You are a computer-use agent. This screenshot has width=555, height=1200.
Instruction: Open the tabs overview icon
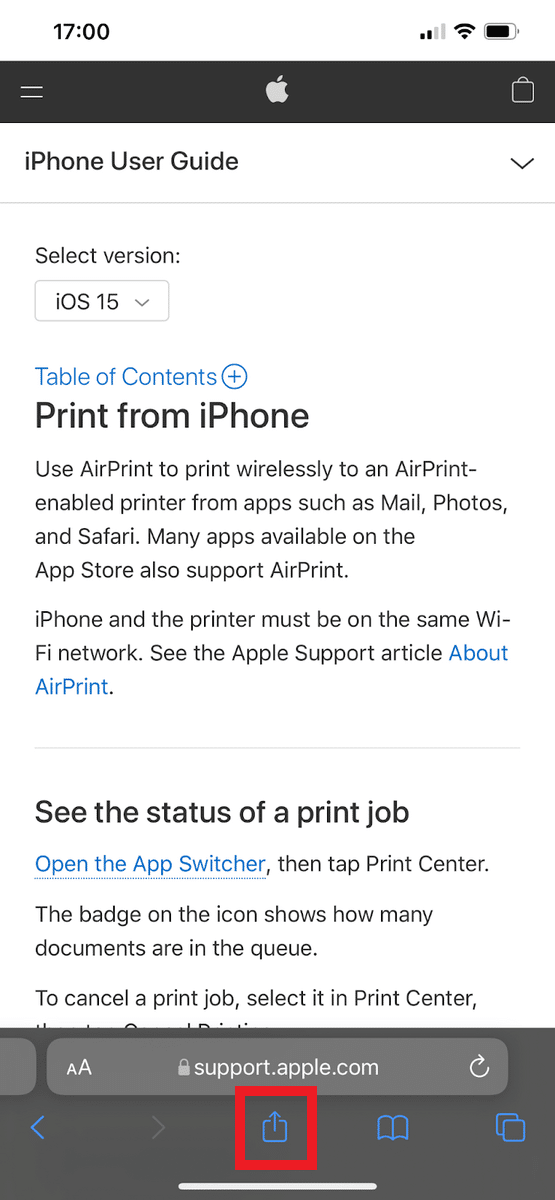click(x=510, y=1128)
